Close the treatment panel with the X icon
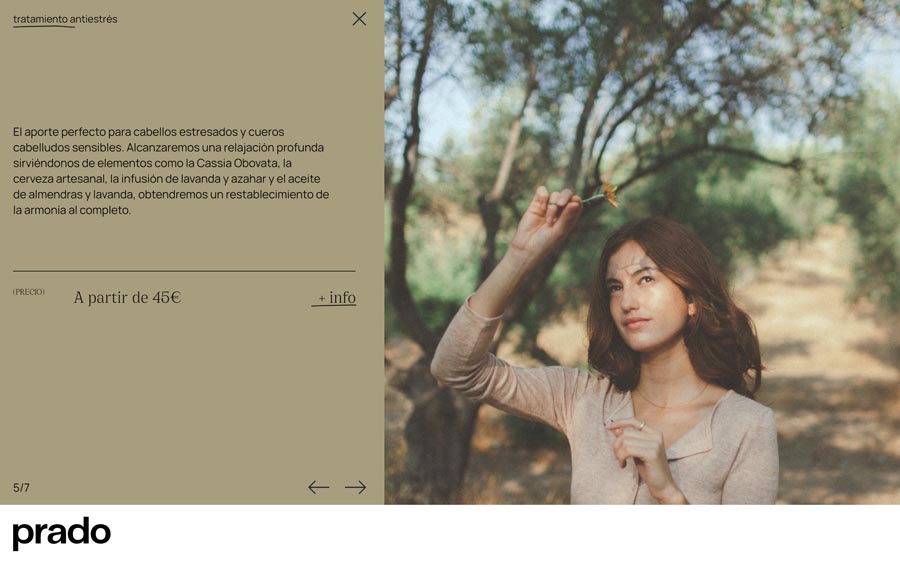Image resolution: width=900 pixels, height=563 pixels. click(359, 19)
